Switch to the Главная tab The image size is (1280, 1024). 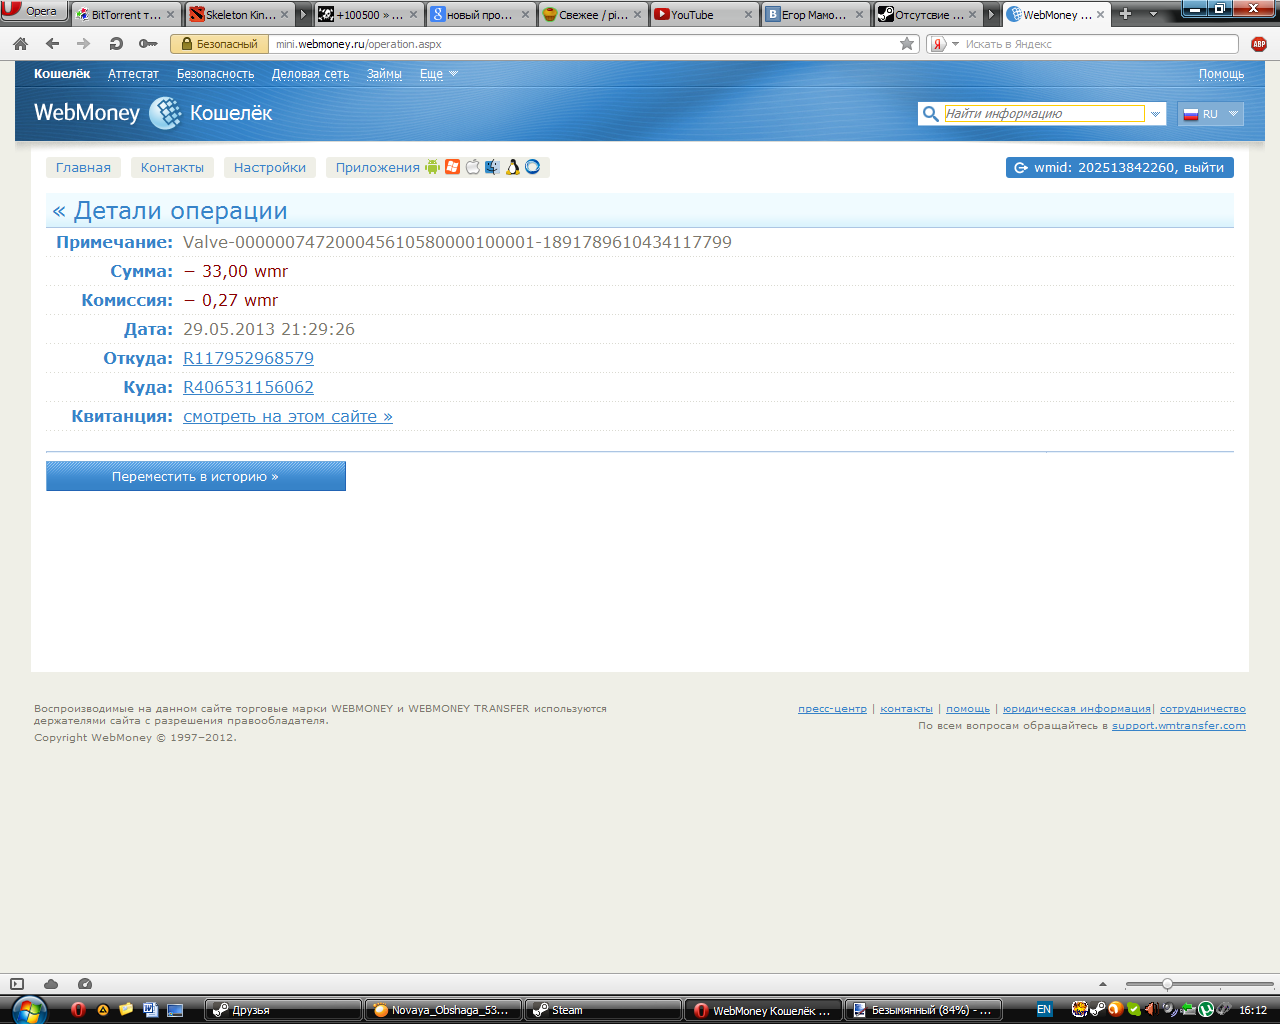pos(83,167)
